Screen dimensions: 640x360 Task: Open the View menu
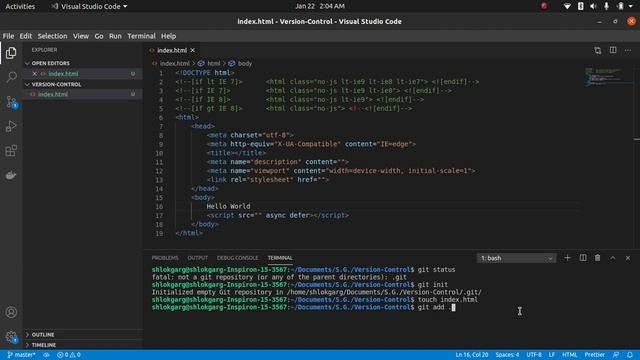click(x=81, y=36)
